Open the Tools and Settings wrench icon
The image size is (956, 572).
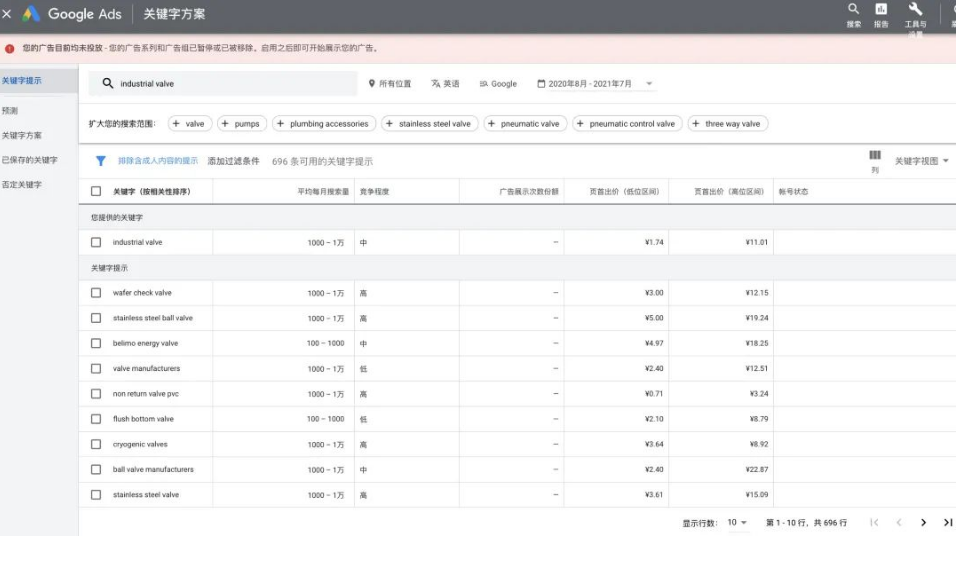click(x=915, y=10)
